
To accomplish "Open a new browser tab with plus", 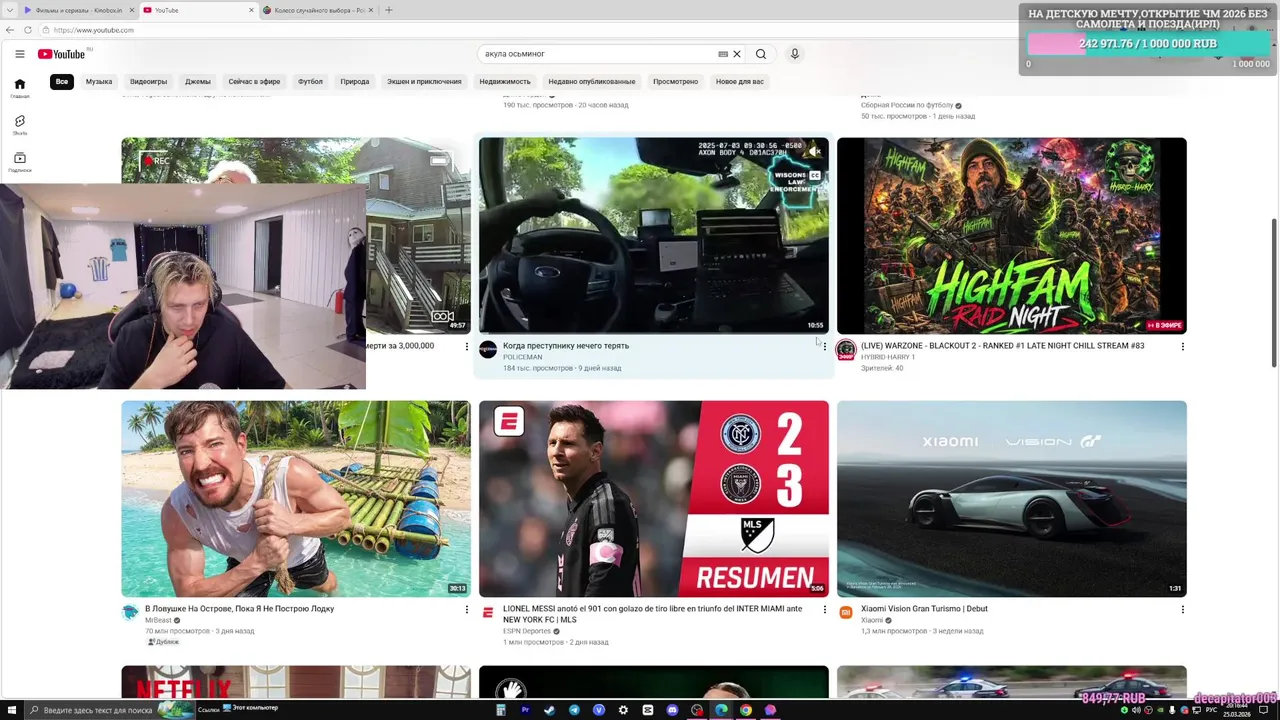I will coord(389,10).
